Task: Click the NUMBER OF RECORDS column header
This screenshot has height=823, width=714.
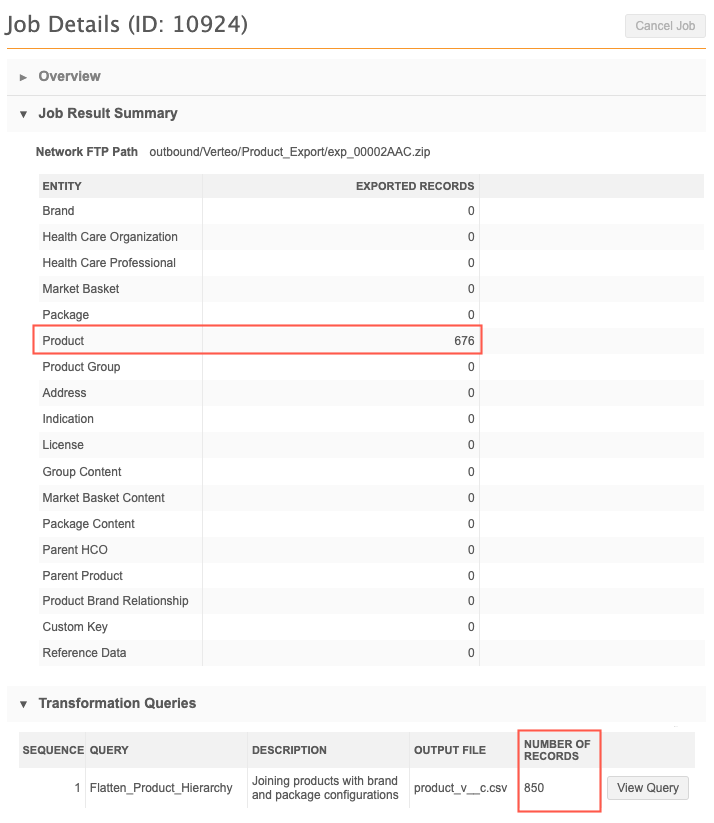Action: coord(557,750)
